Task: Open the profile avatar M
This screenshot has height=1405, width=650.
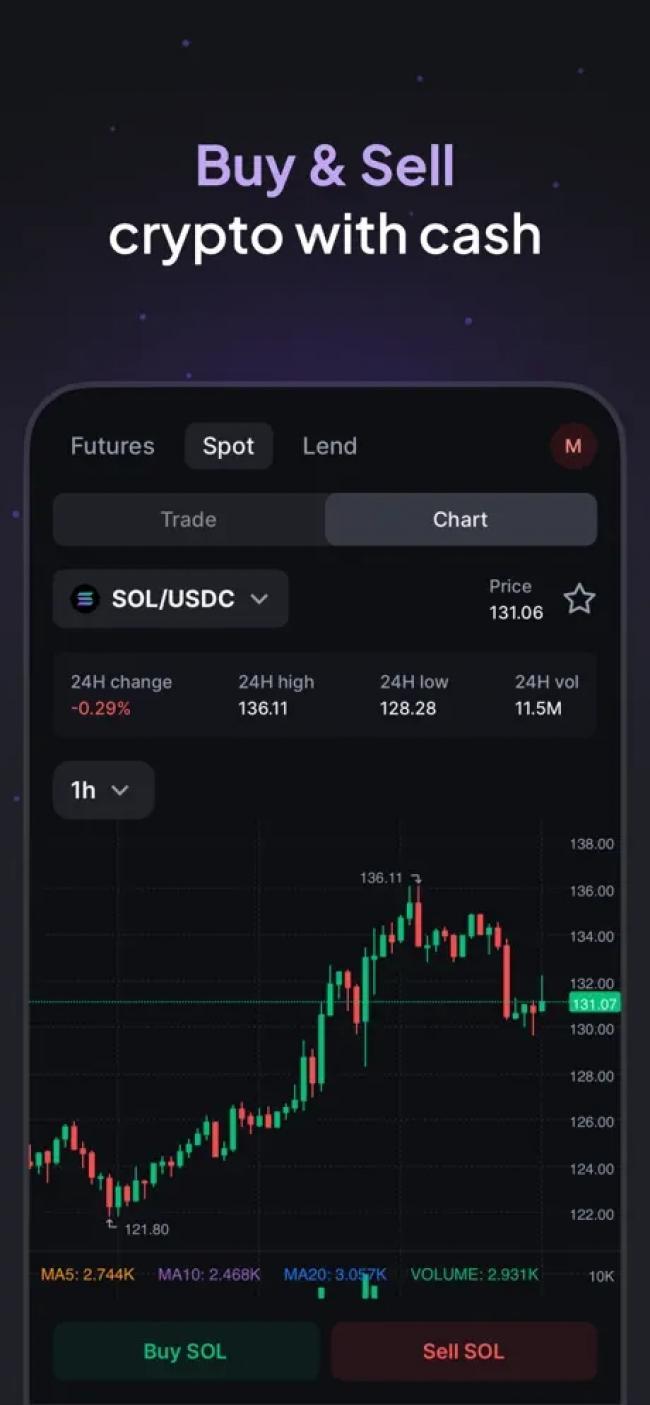Action: tap(573, 446)
